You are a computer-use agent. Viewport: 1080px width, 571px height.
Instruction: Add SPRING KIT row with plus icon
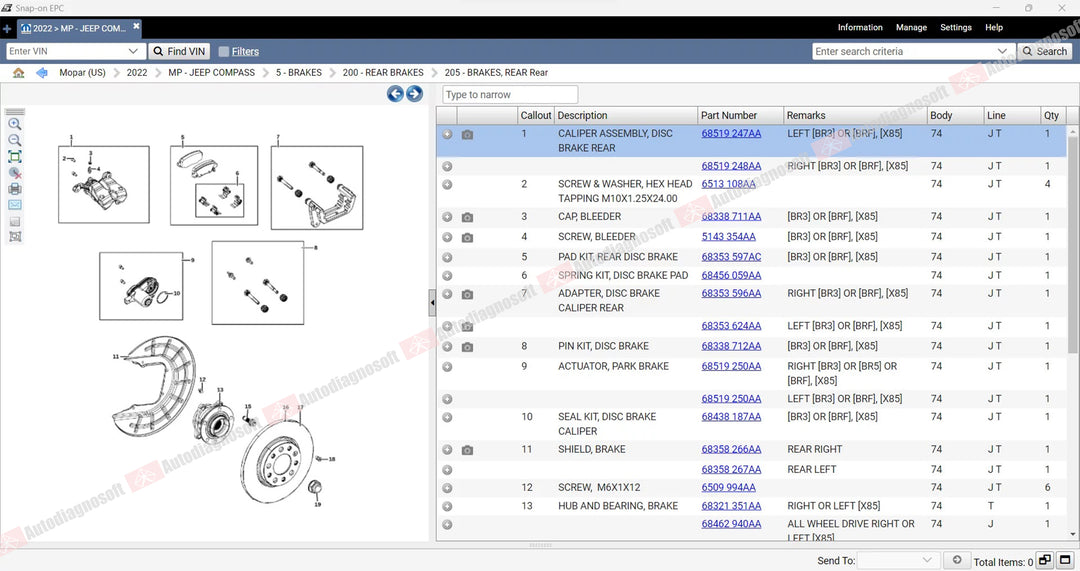click(447, 276)
